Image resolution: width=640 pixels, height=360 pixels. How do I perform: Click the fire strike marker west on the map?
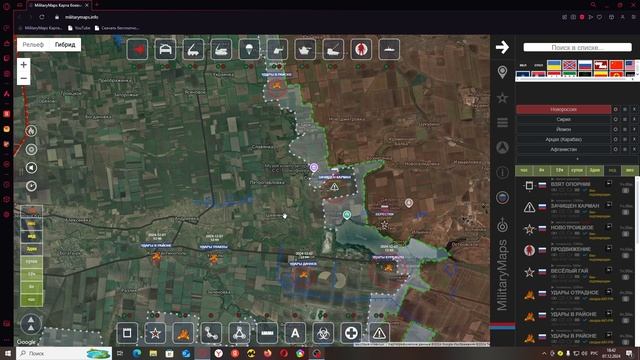point(156,256)
